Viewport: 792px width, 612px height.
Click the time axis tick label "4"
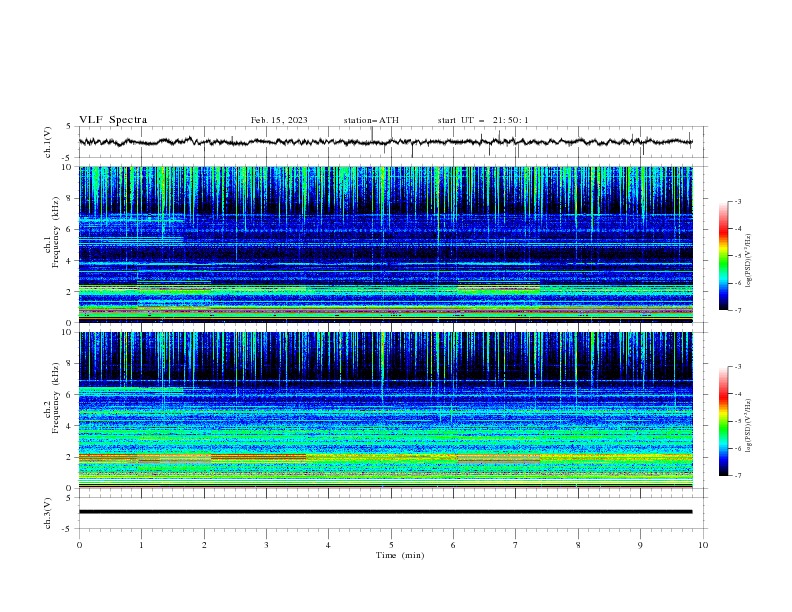pyautogui.click(x=329, y=545)
